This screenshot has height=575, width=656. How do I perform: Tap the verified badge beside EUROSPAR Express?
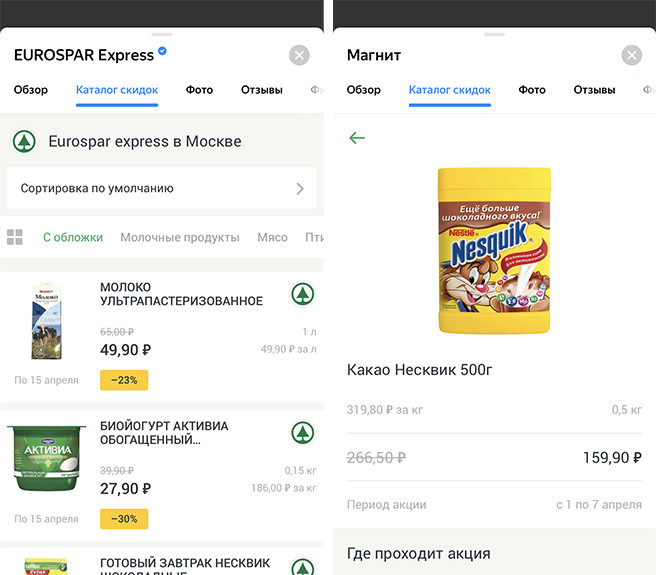tap(163, 53)
